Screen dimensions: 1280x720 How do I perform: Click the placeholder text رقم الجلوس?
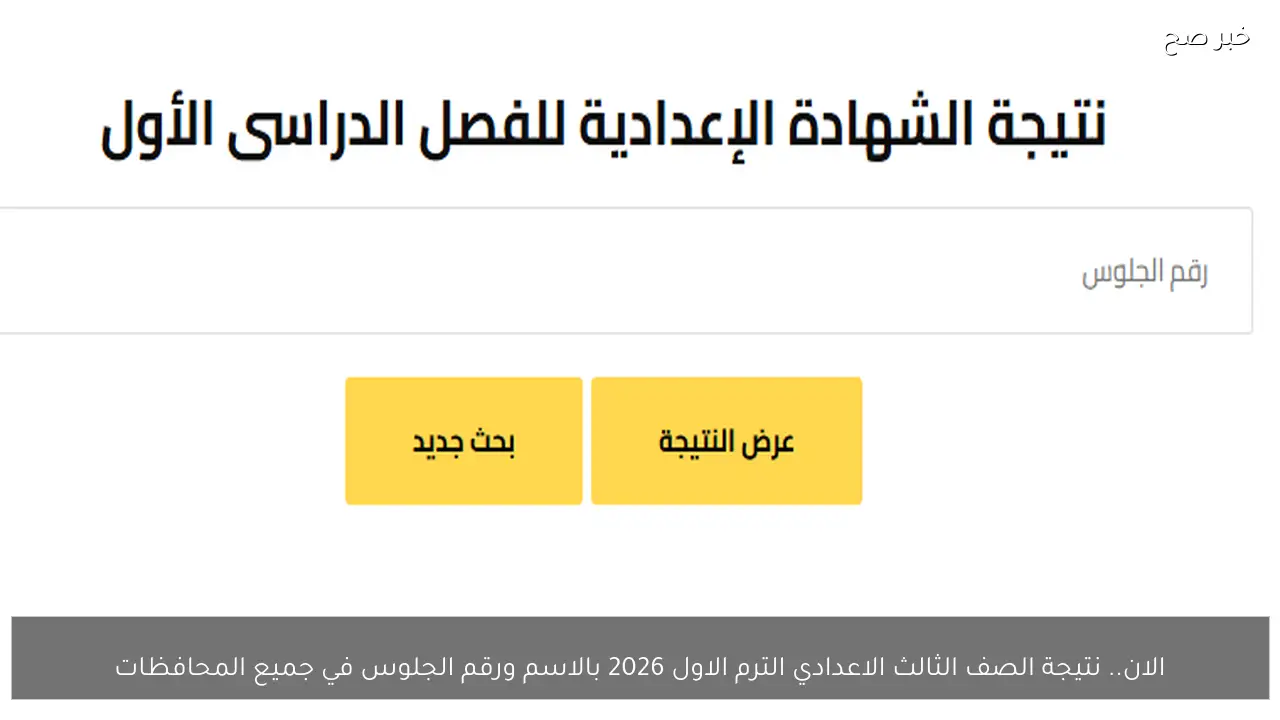pos(1144,270)
